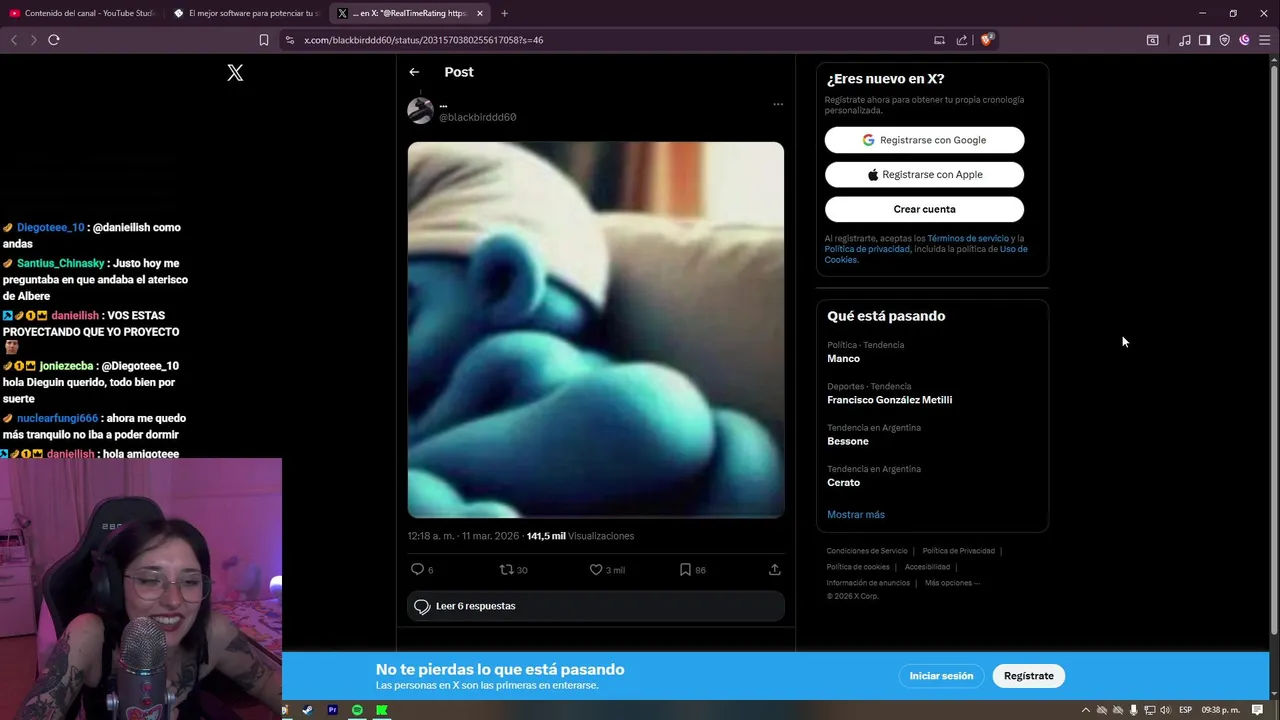Open the Brave VPN shield icon

(1224, 40)
